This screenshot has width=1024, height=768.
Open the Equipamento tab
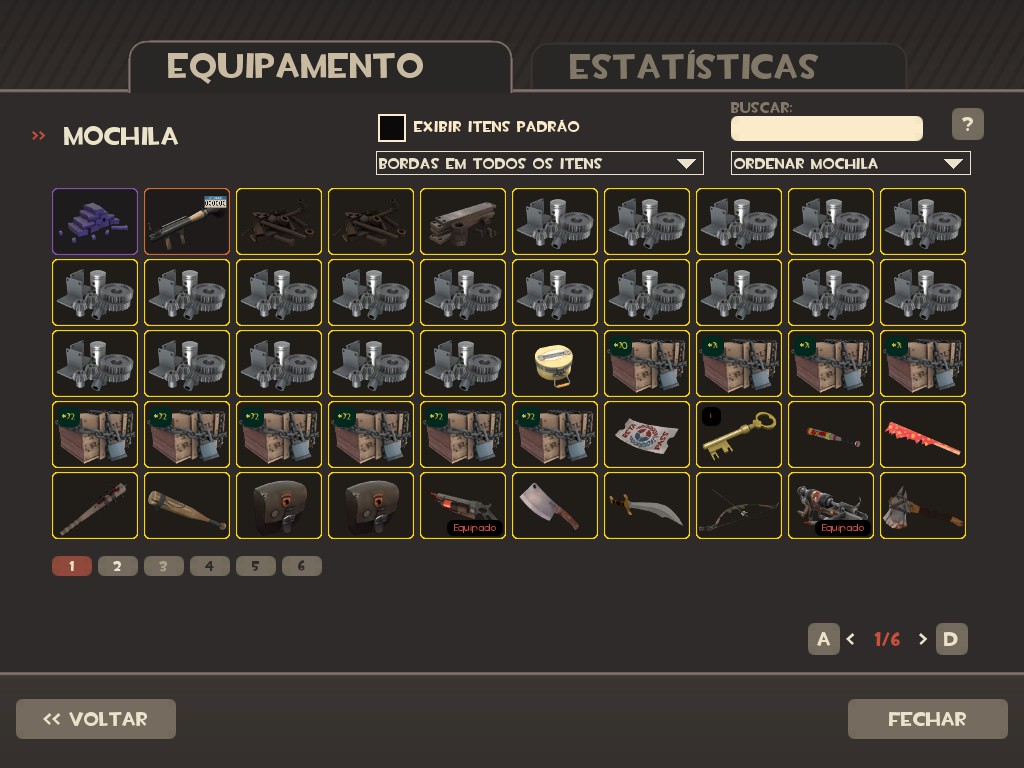tap(321, 66)
